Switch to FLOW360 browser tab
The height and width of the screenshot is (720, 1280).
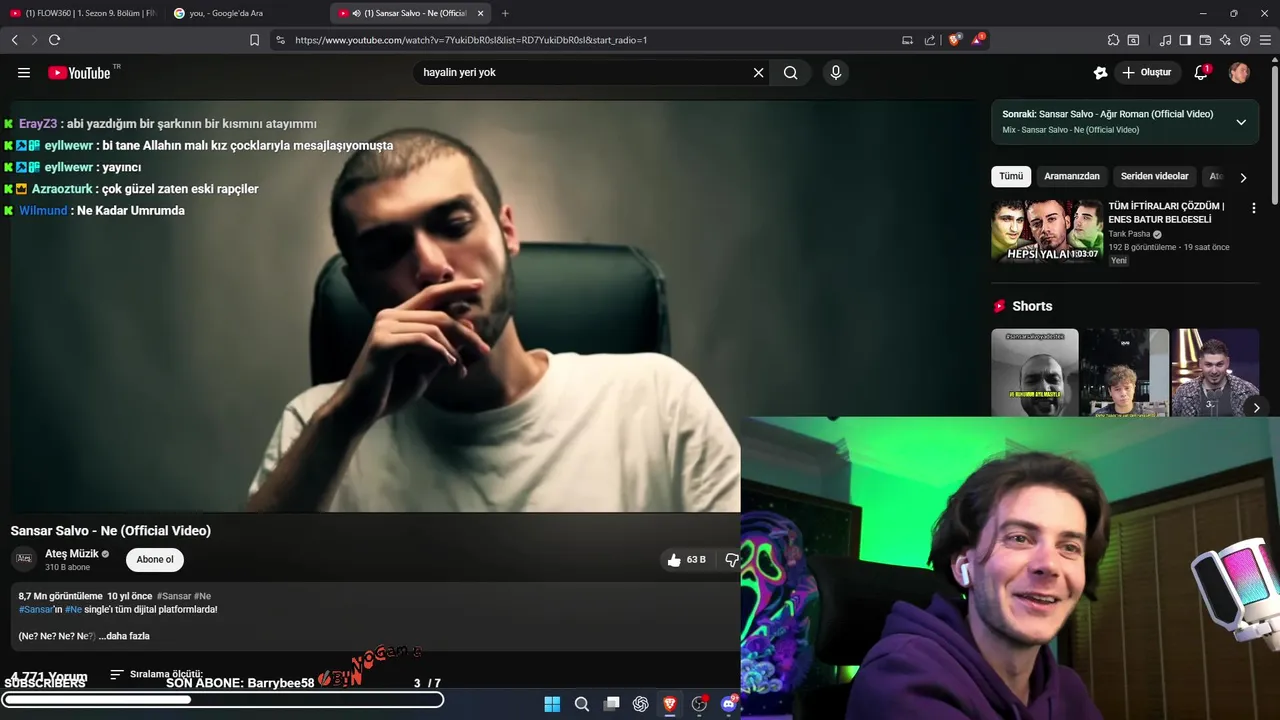pos(83,13)
